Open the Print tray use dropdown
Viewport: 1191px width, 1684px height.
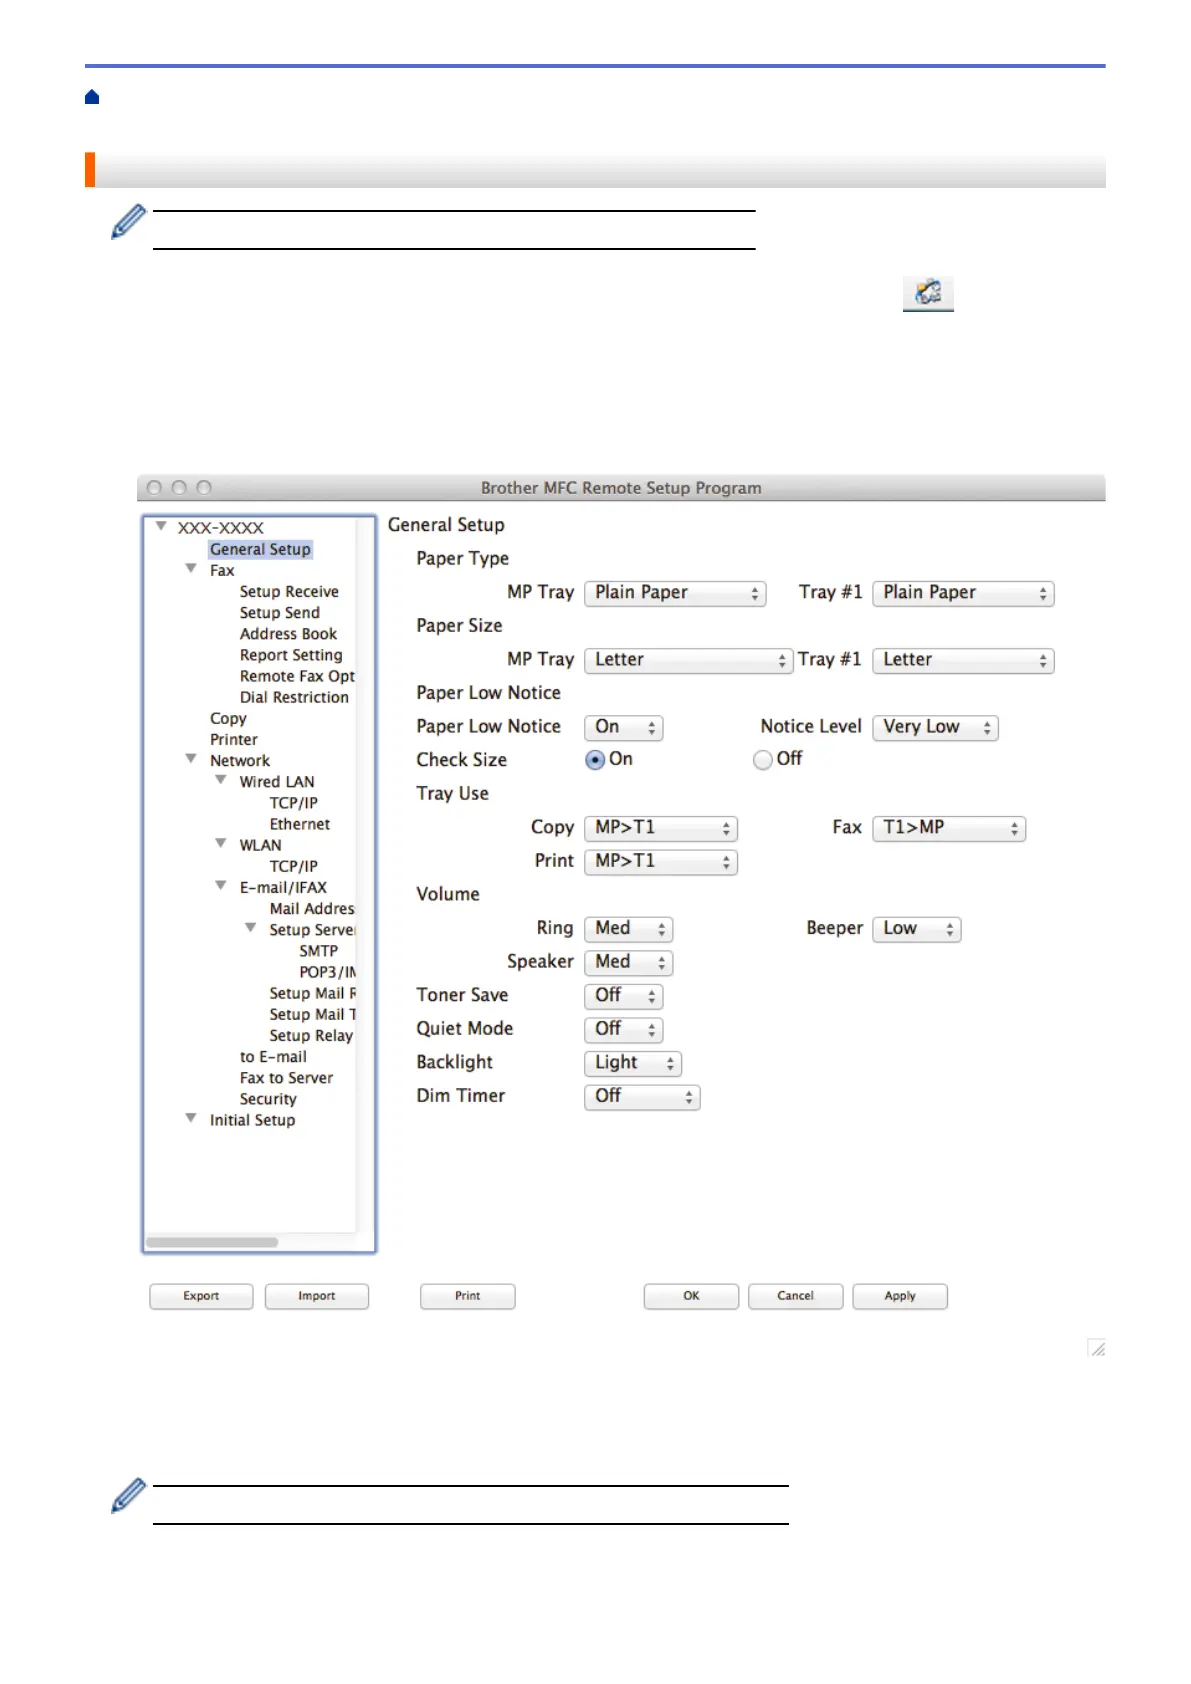pos(660,861)
